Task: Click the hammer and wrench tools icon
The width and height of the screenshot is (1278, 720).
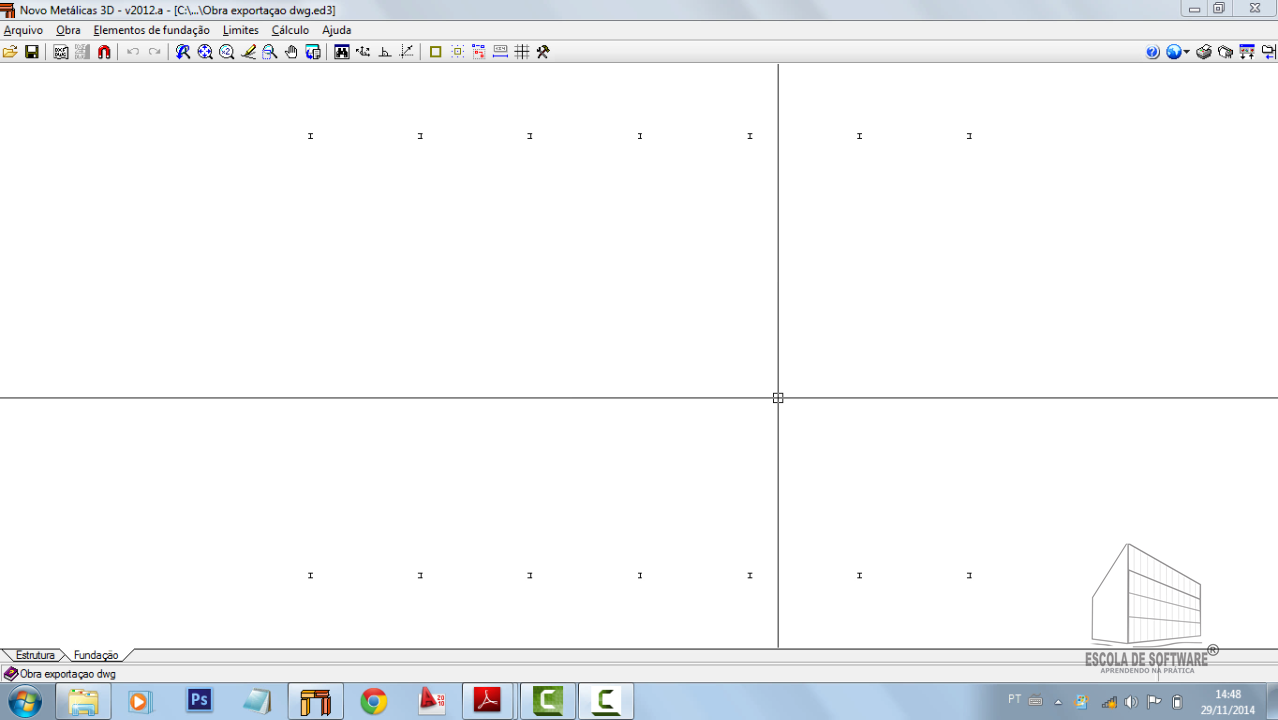Action: (543, 52)
